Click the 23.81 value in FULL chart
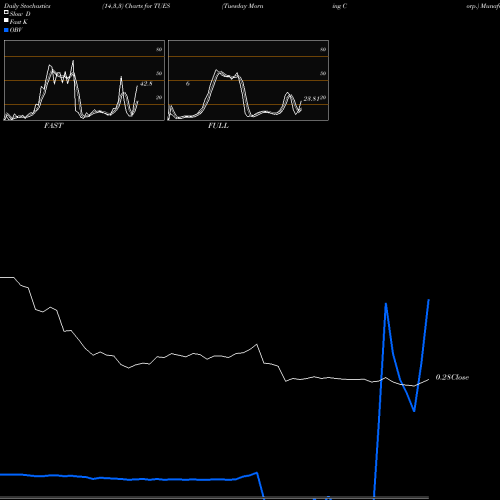This screenshot has height=500, width=500. (x=311, y=99)
